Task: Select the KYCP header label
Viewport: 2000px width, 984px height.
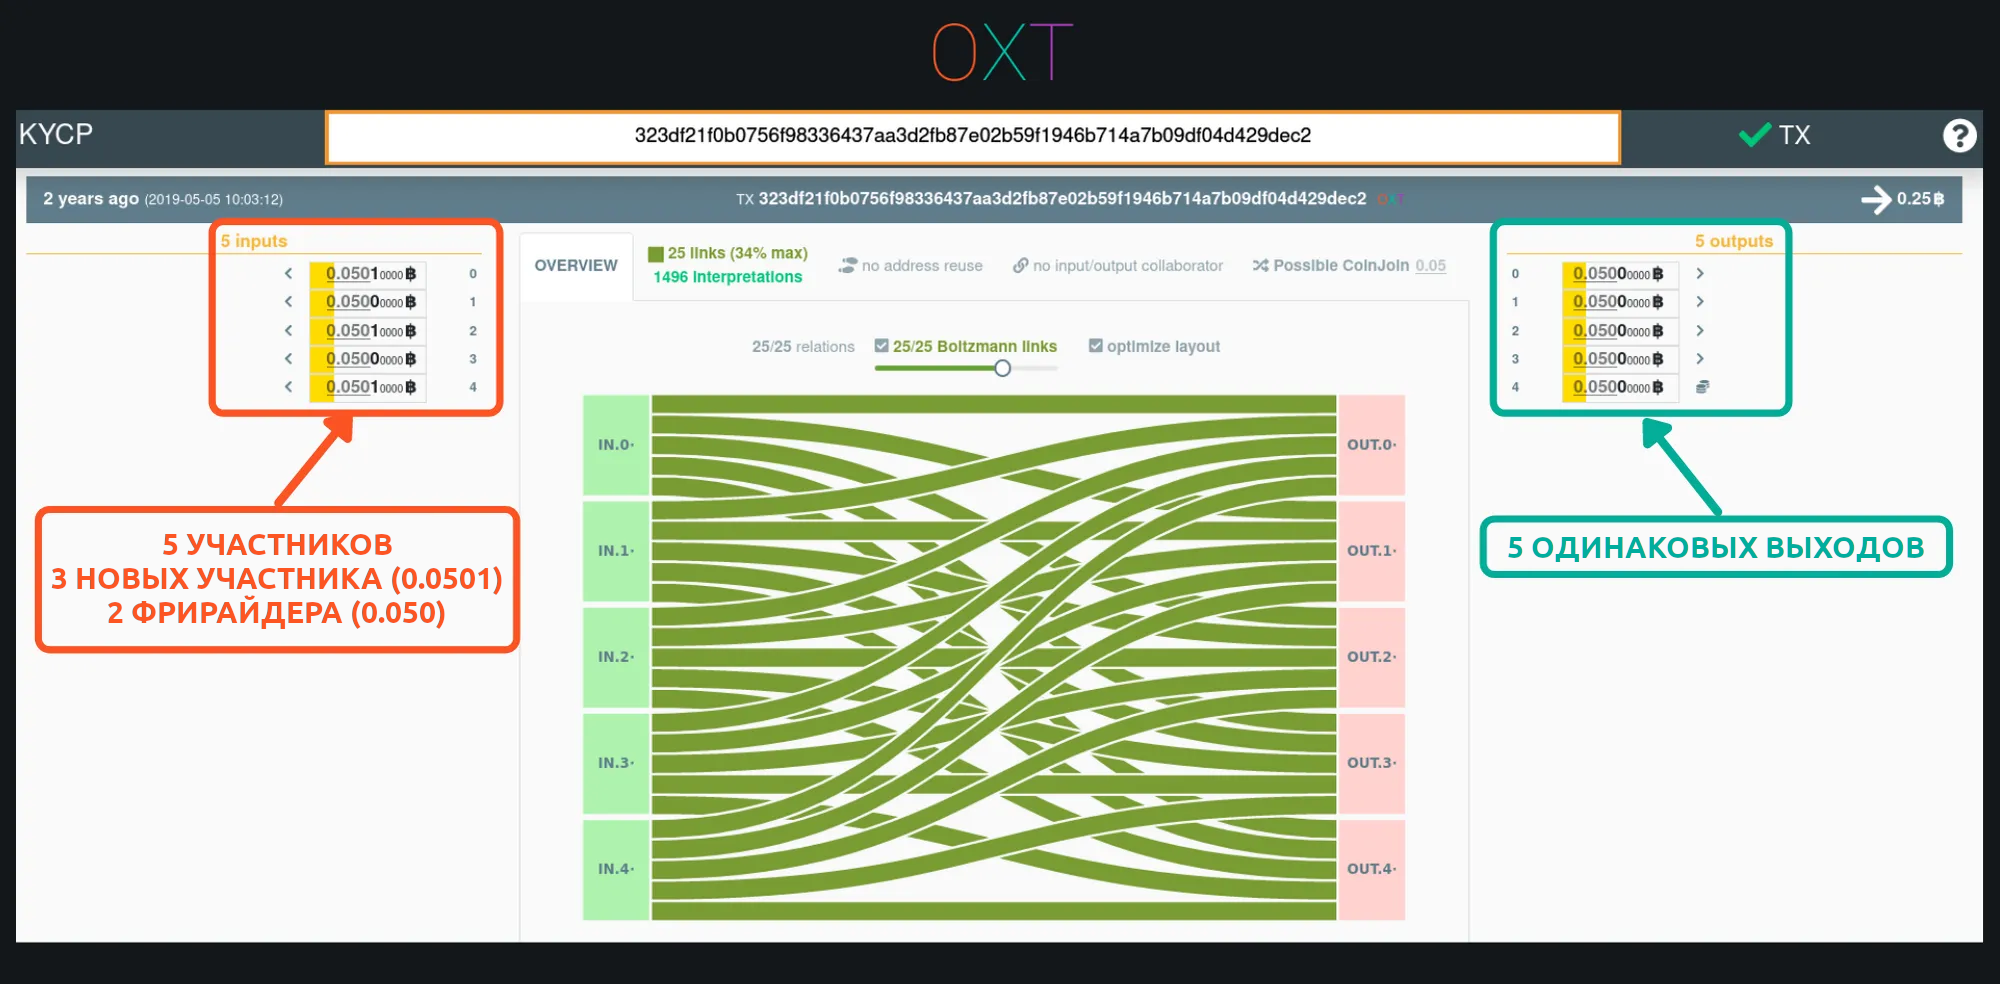Action: (x=56, y=134)
